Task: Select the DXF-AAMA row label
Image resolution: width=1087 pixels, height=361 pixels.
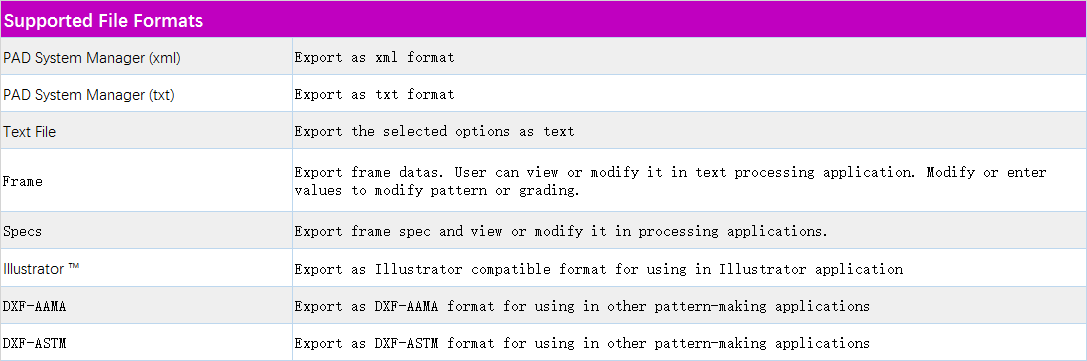Action: point(35,306)
